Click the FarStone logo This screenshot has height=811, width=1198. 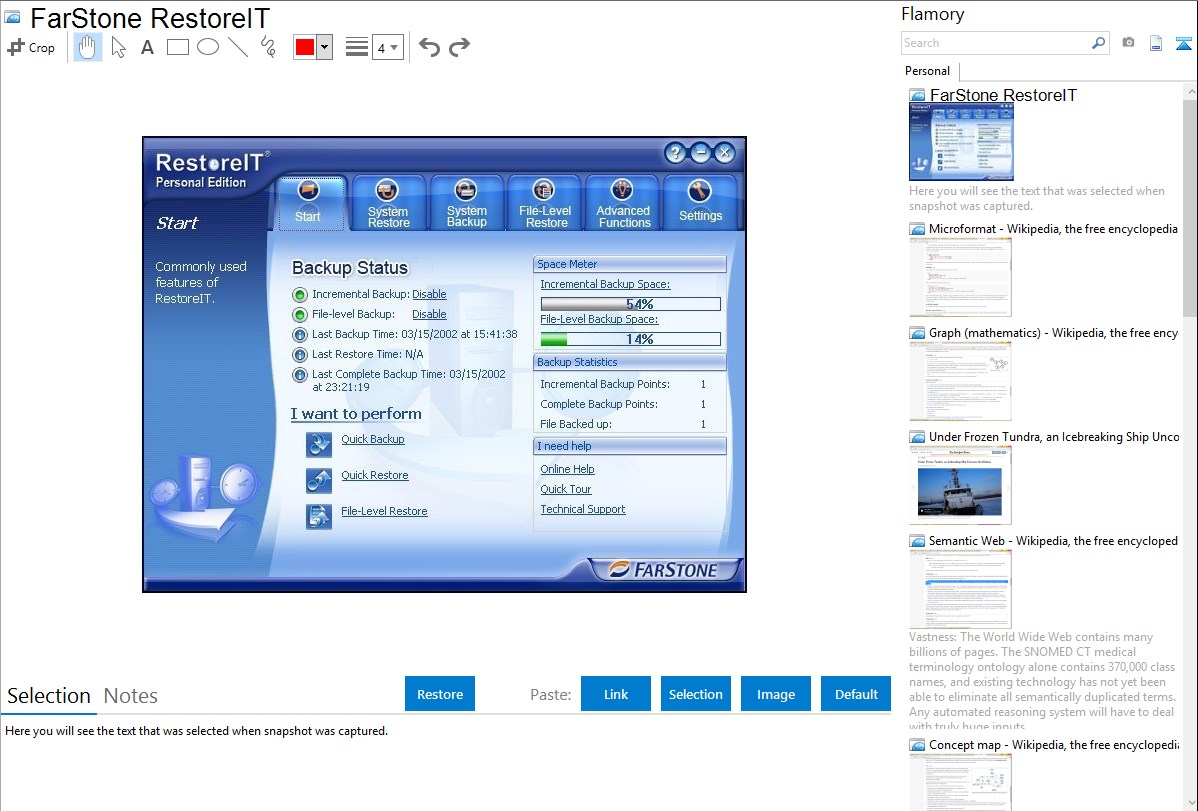point(663,569)
